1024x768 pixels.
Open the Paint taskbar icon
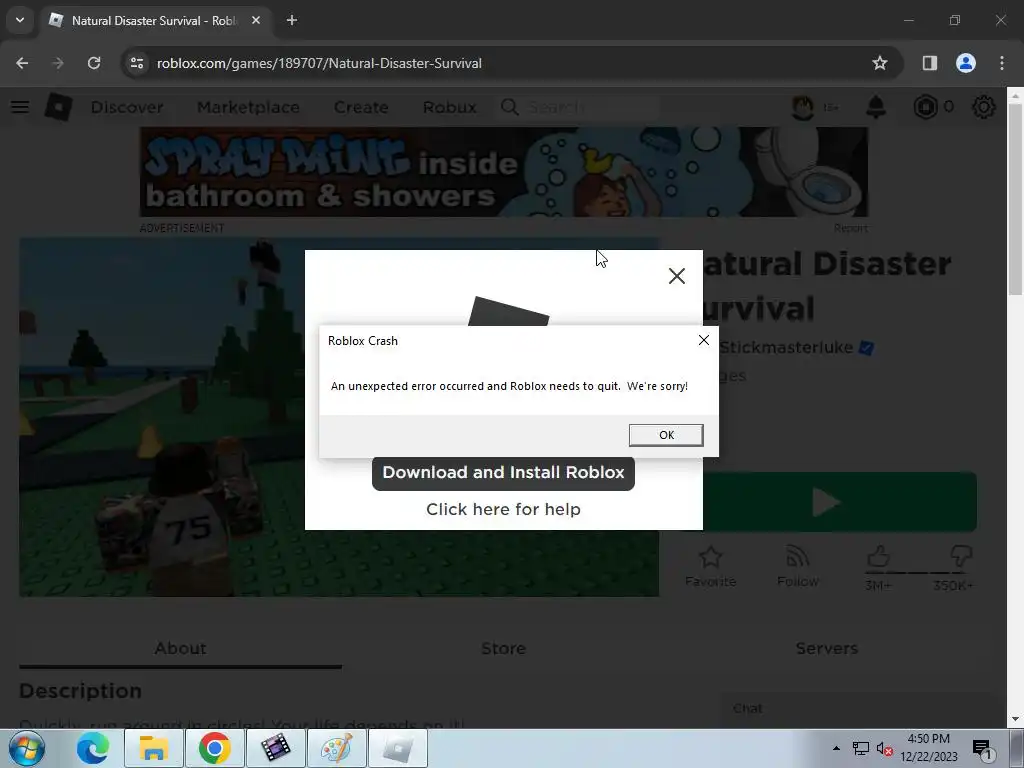coord(336,748)
